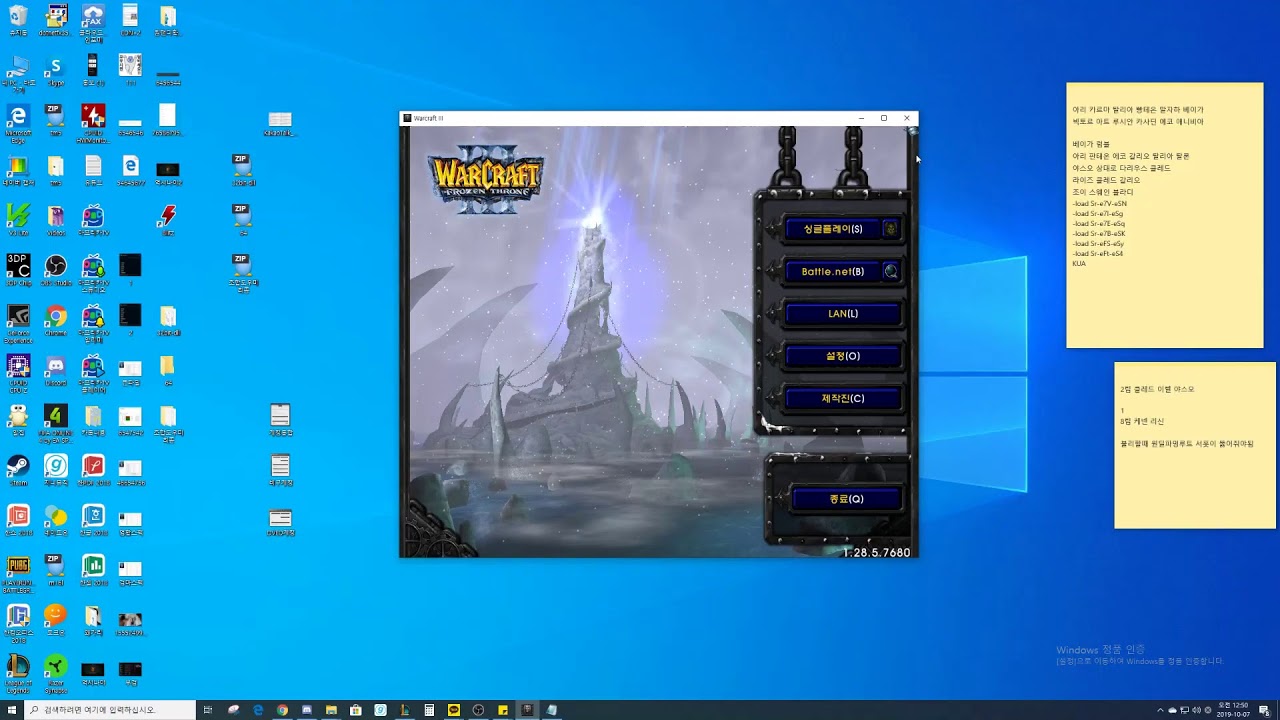Open the notification center icon

pos(1264,710)
